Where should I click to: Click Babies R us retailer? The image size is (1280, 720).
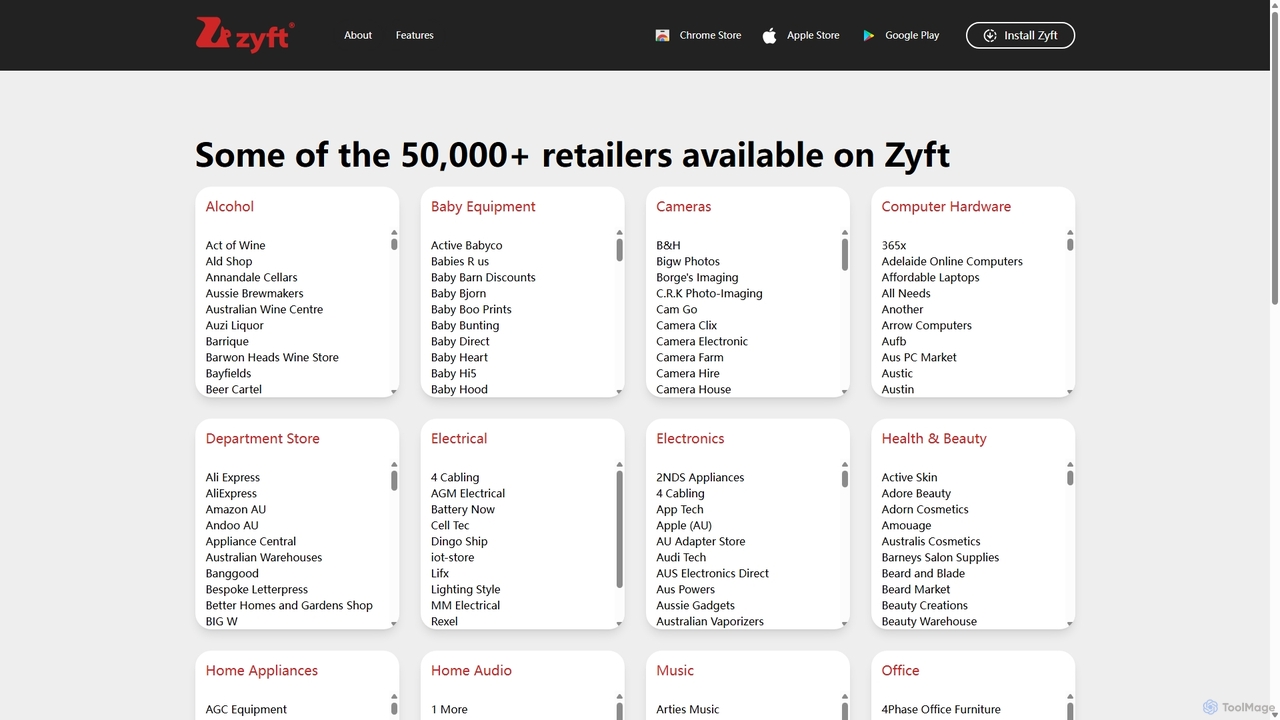pyautogui.click(x=460, y=261)
